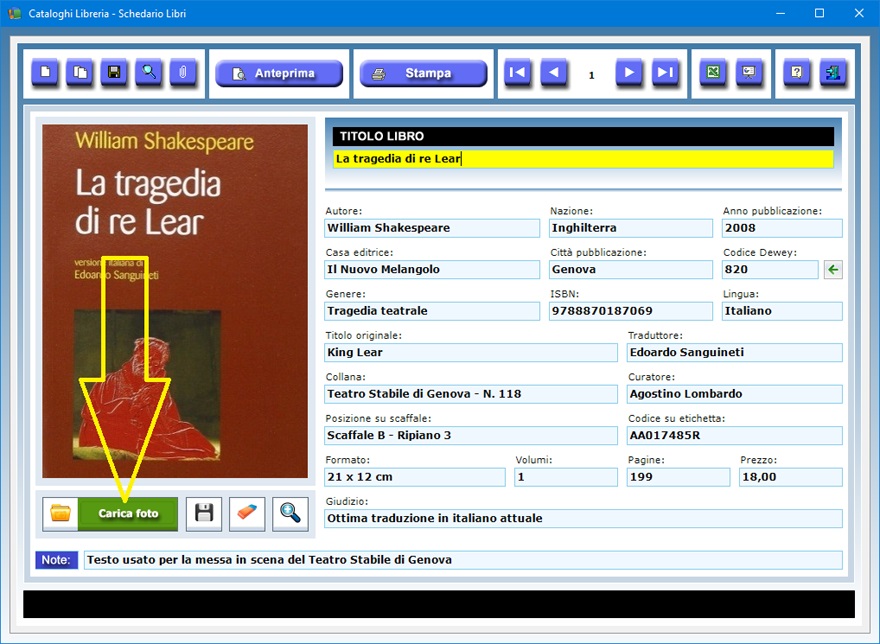Screen dimensions: 880x644
Task: Go to the next record
Action: pyautogui.click(x=628, y=73)
